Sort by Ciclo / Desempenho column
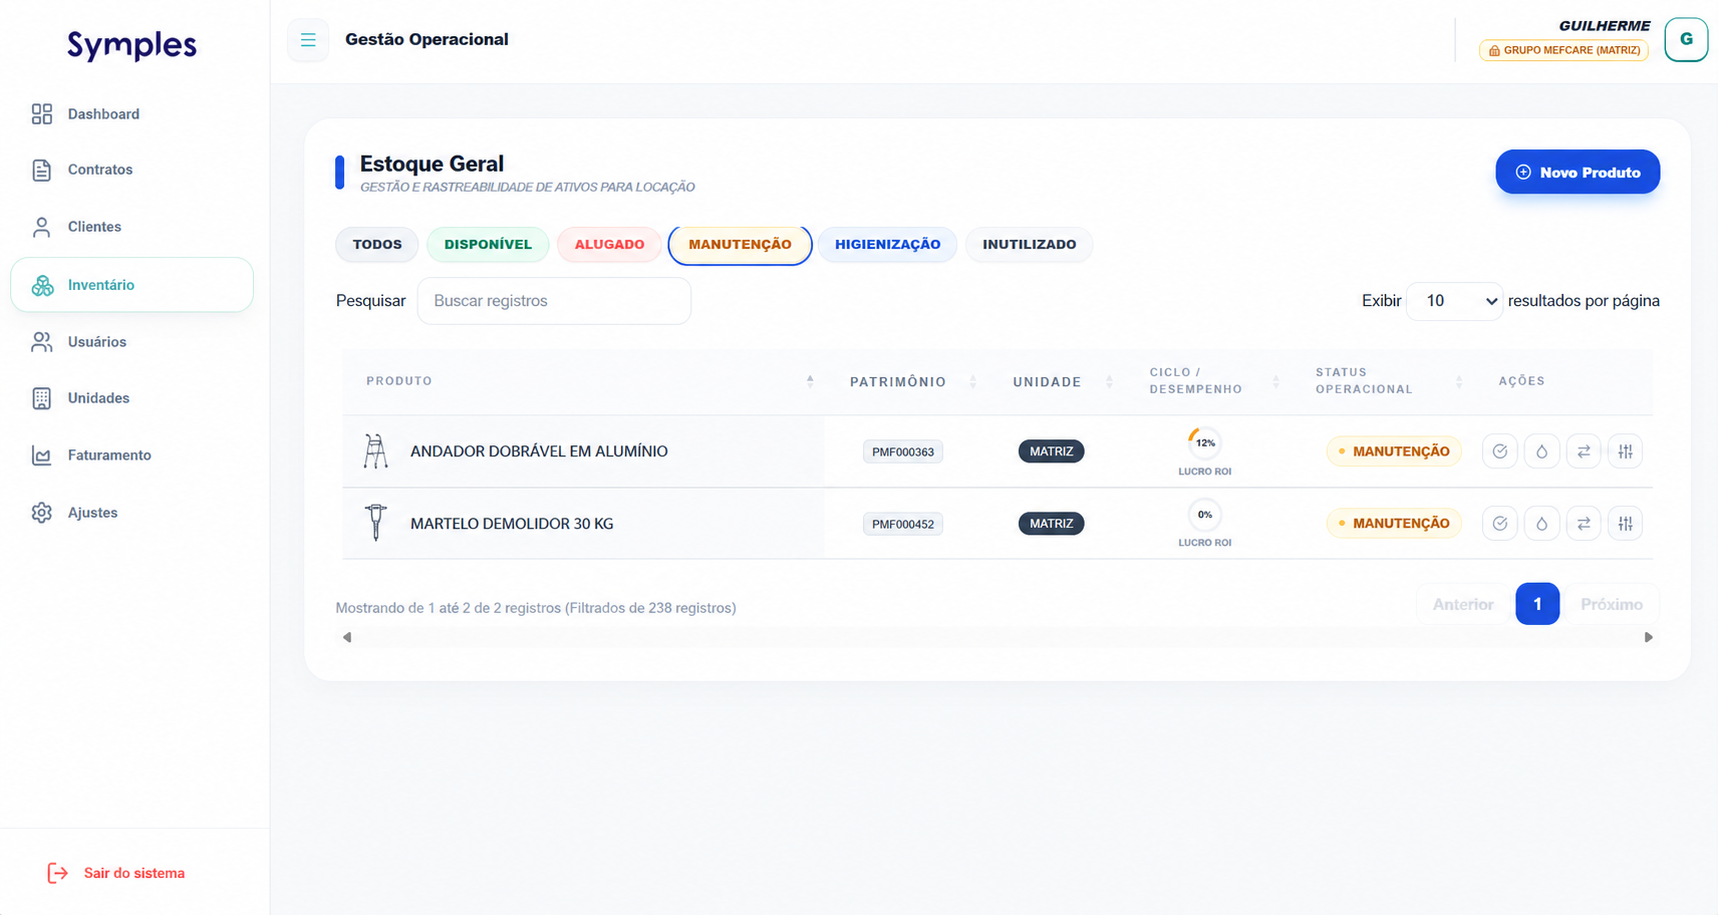This screenshot has height=915, width=1718. coord(1207,381)
